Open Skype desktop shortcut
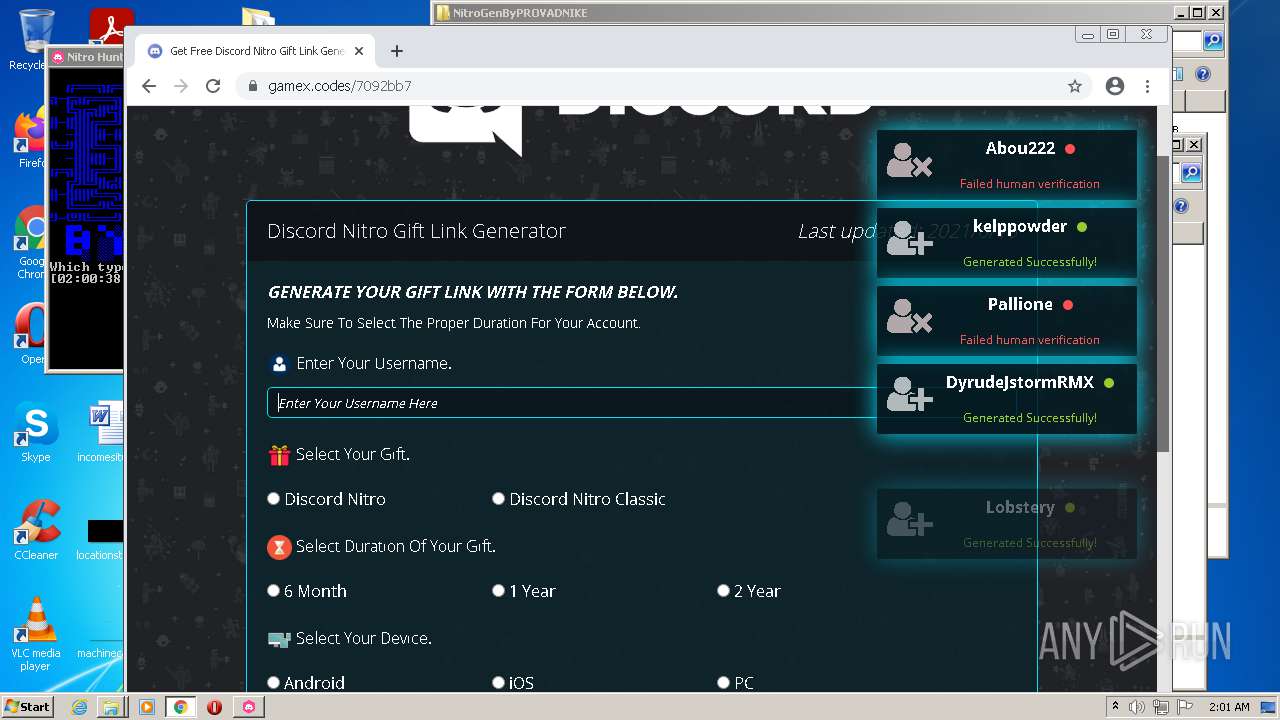The height and width of the screenshot is (720, 1280). click(36, 432)
